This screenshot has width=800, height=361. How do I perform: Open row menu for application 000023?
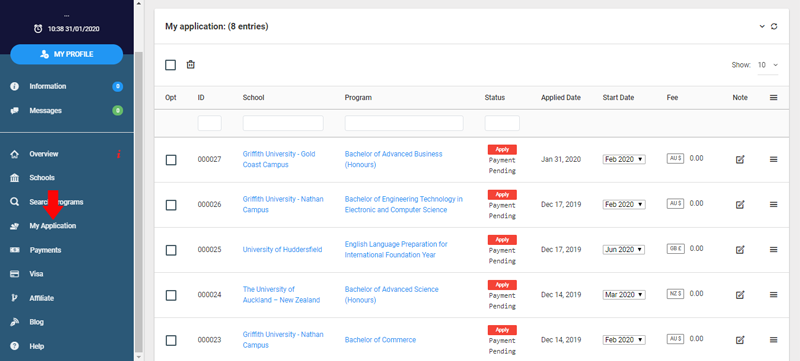773,340
